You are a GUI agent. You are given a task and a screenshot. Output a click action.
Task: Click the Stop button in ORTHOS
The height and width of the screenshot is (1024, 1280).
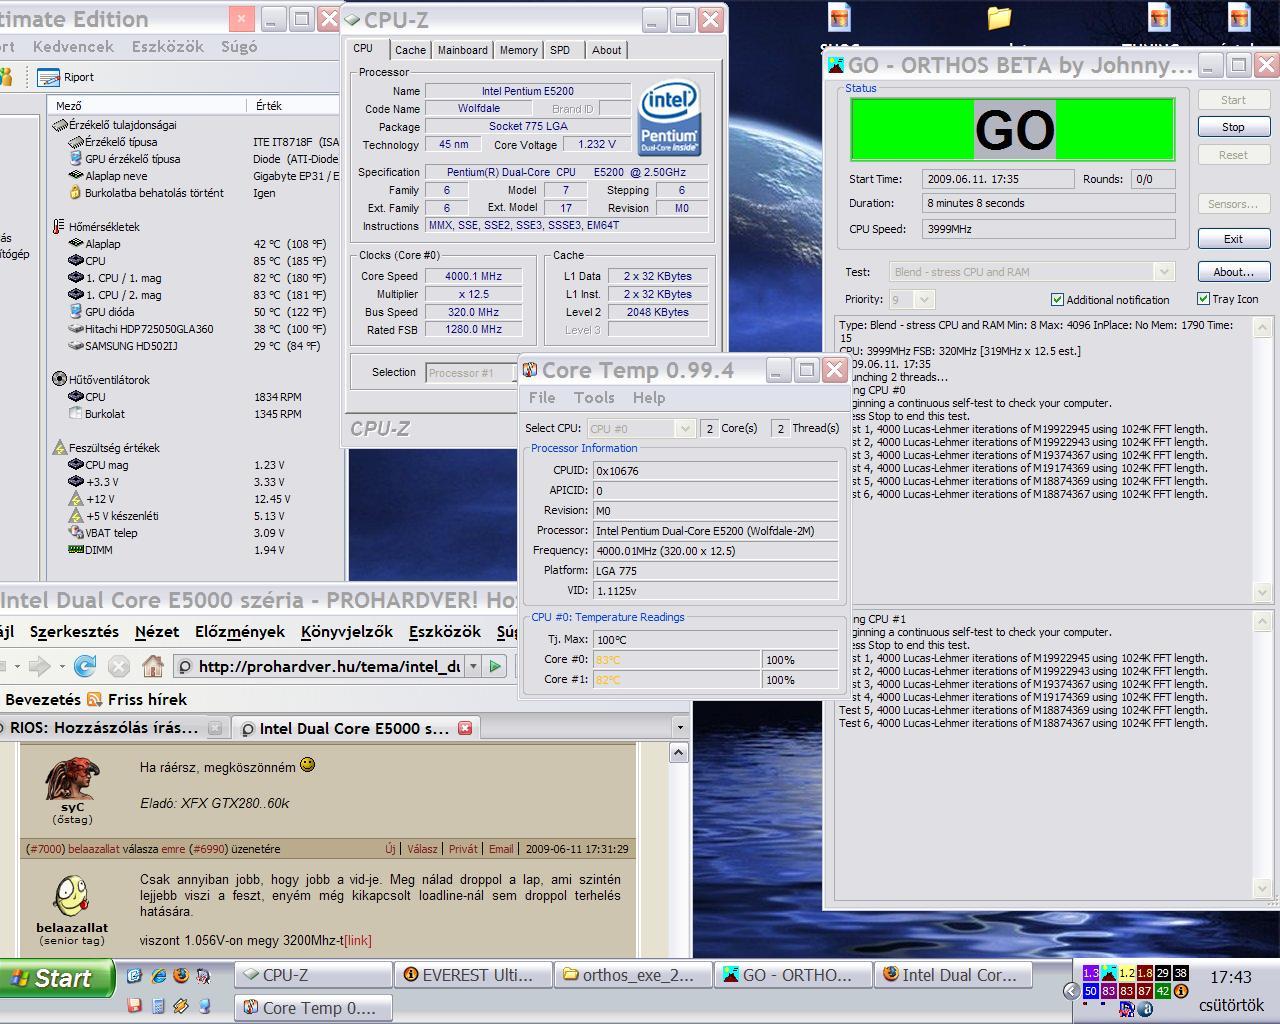pos(1233,127)
